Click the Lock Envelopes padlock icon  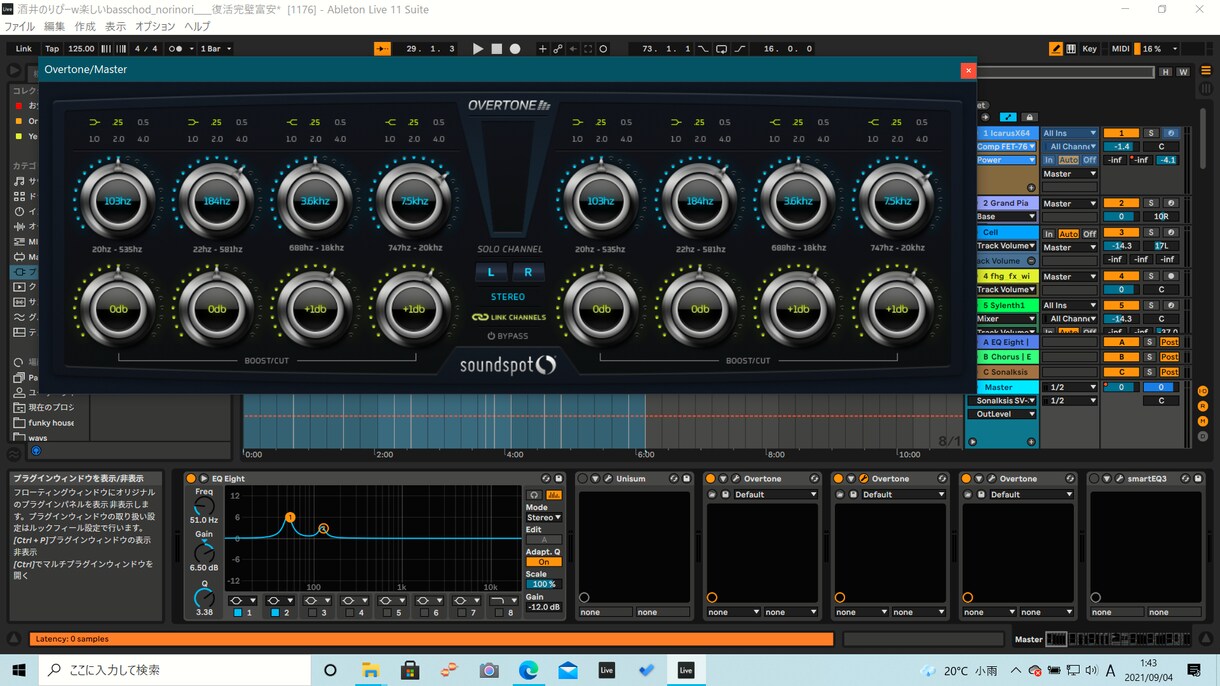(1029, 117)
